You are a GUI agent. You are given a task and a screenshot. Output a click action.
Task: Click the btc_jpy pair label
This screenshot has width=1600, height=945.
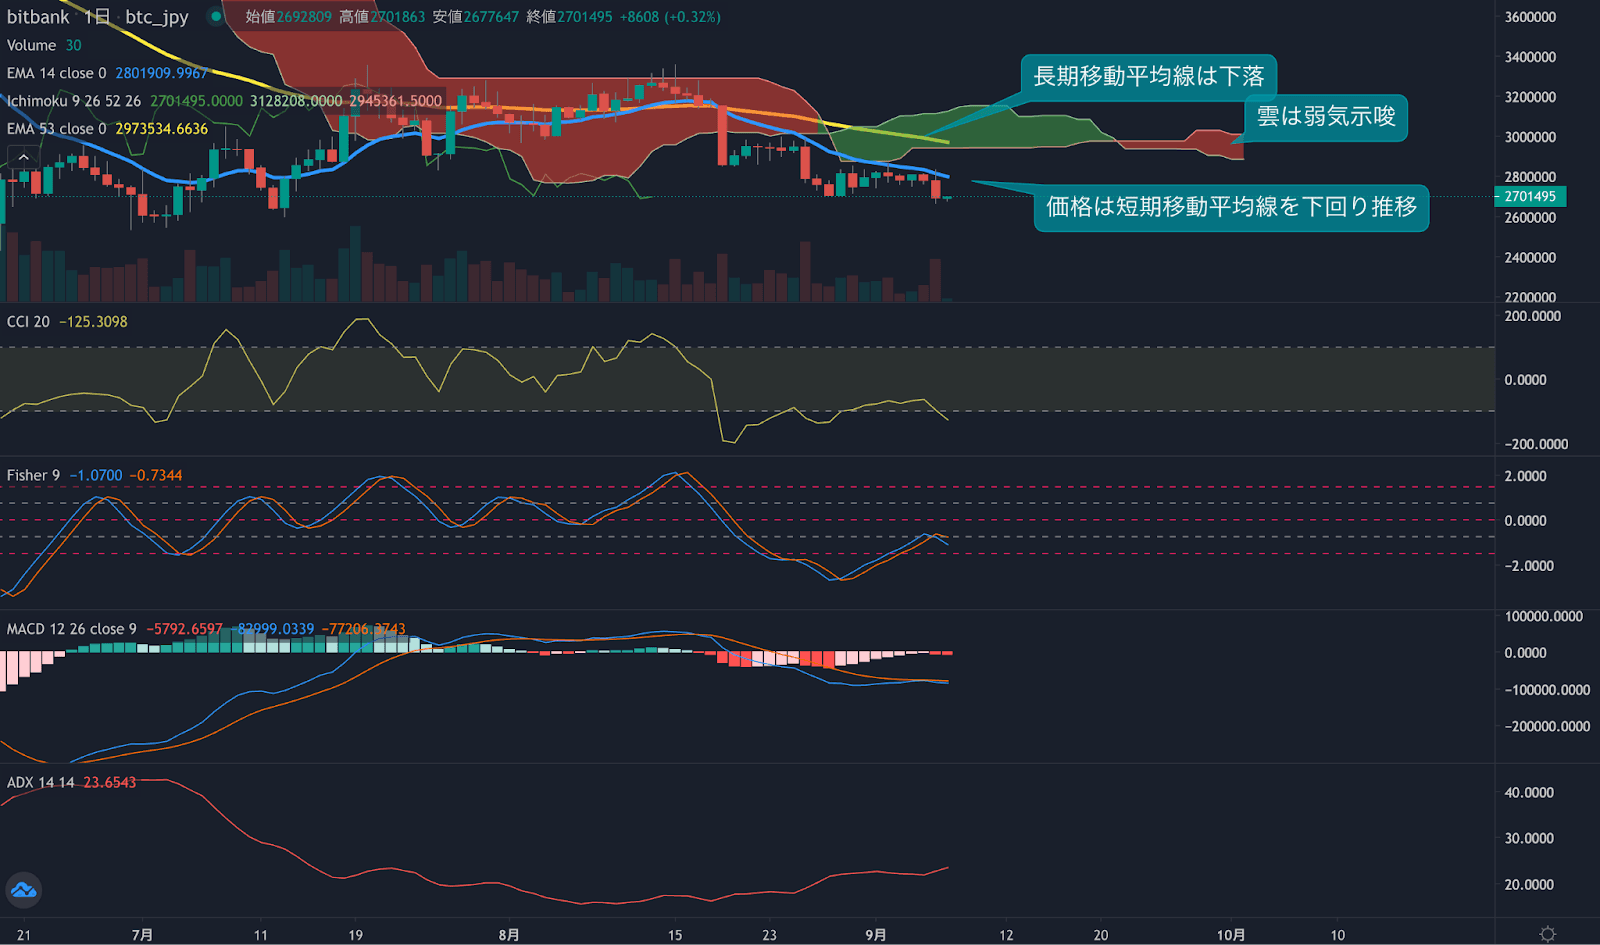[155, 17]
